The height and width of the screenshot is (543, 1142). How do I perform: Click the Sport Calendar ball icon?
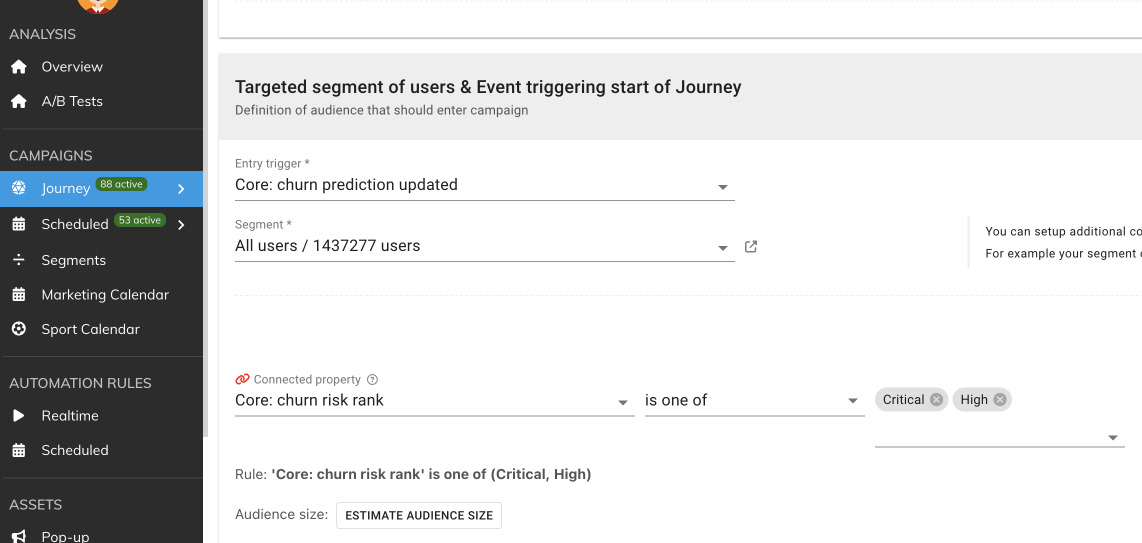18,329
